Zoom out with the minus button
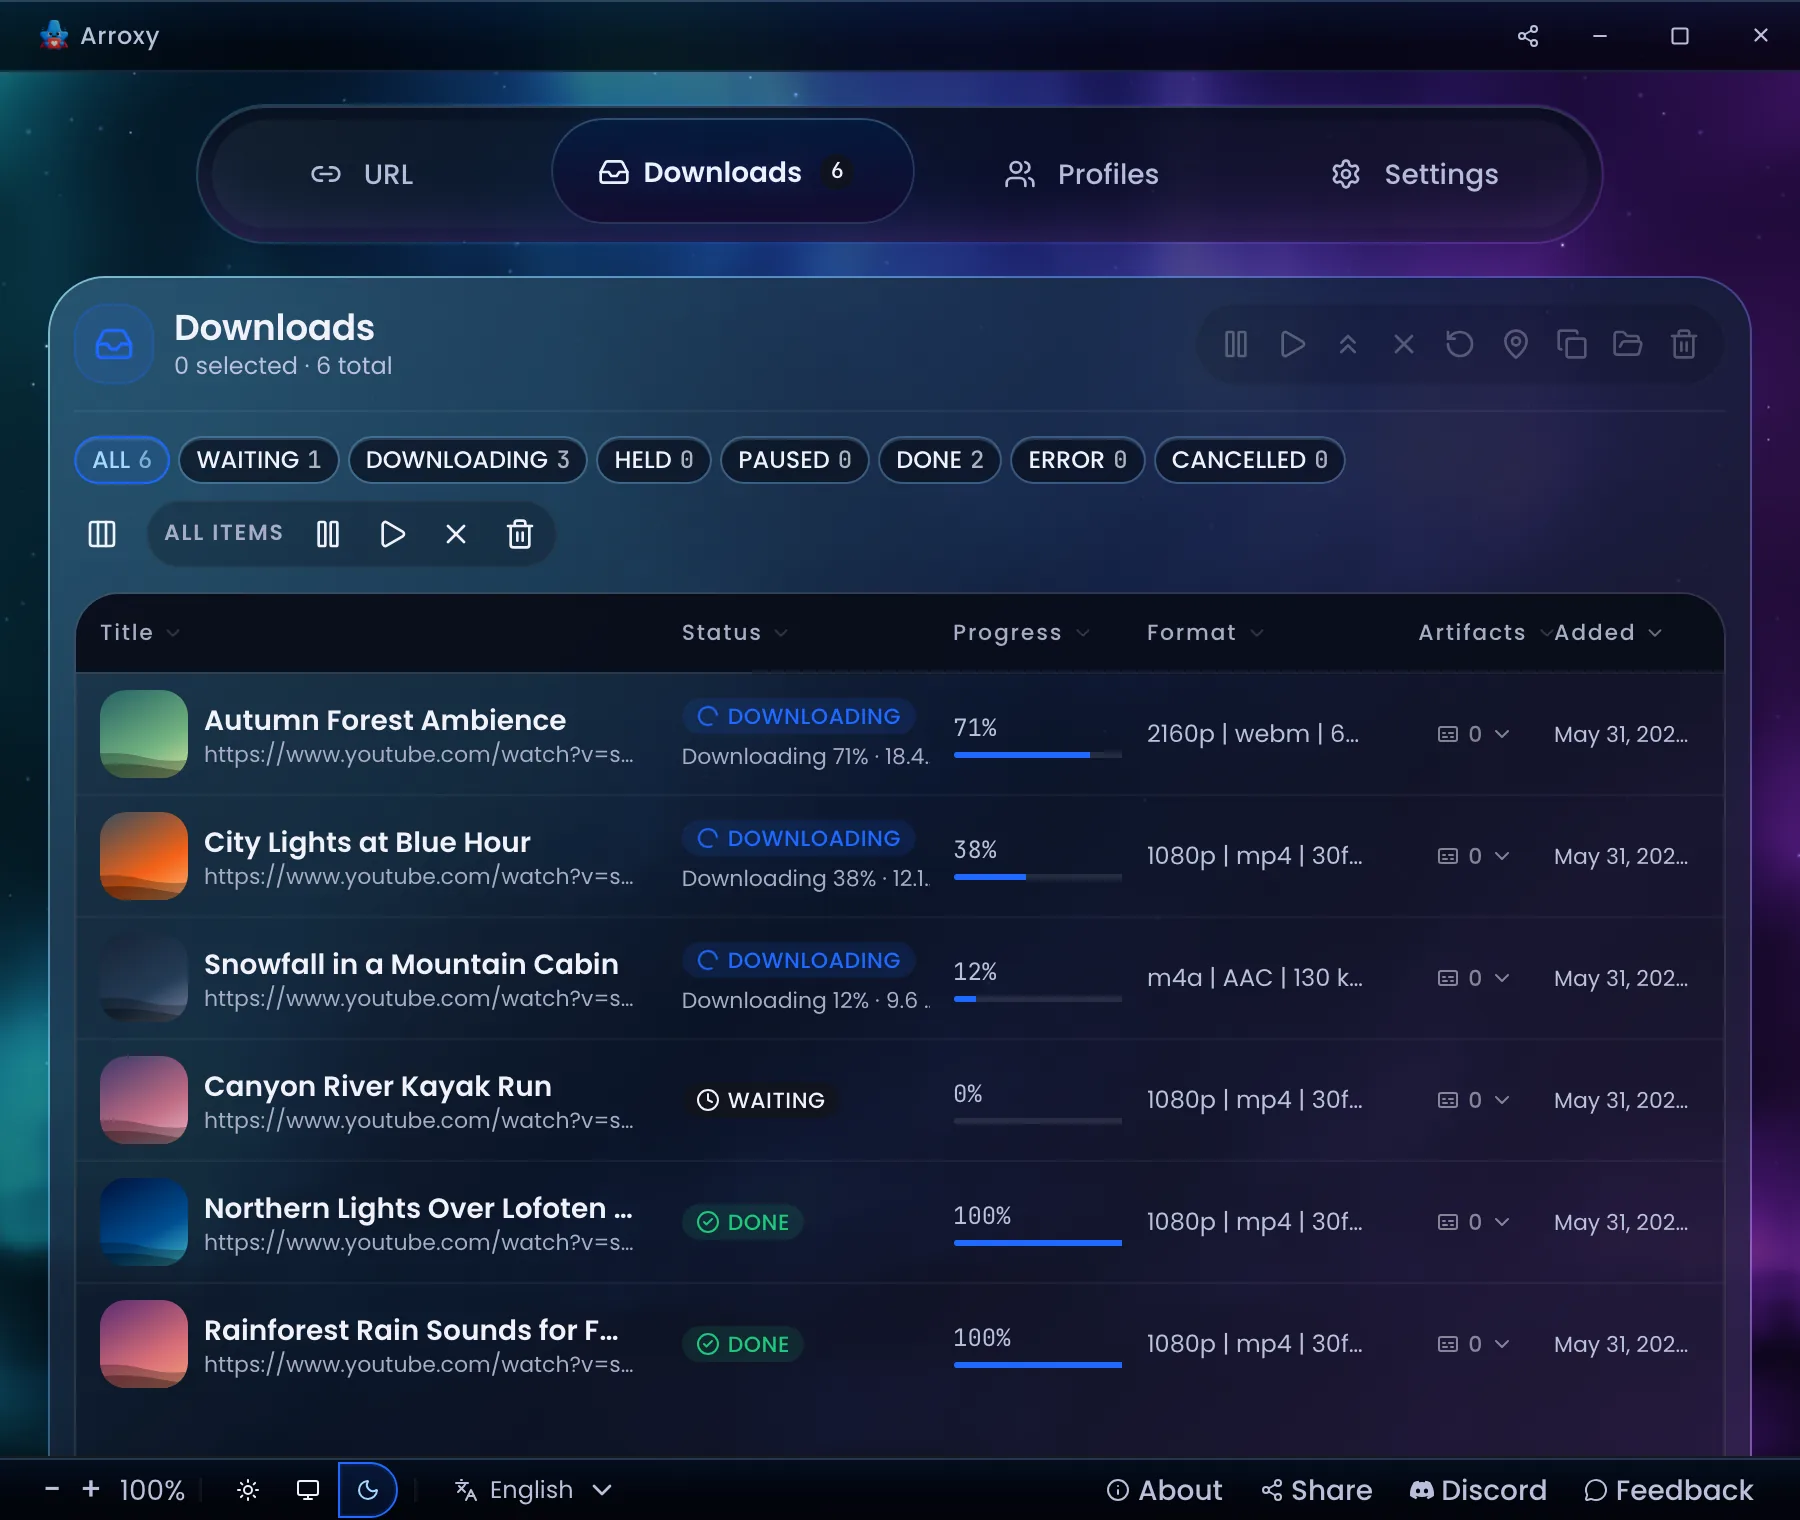 click(x=52, y=1489)
